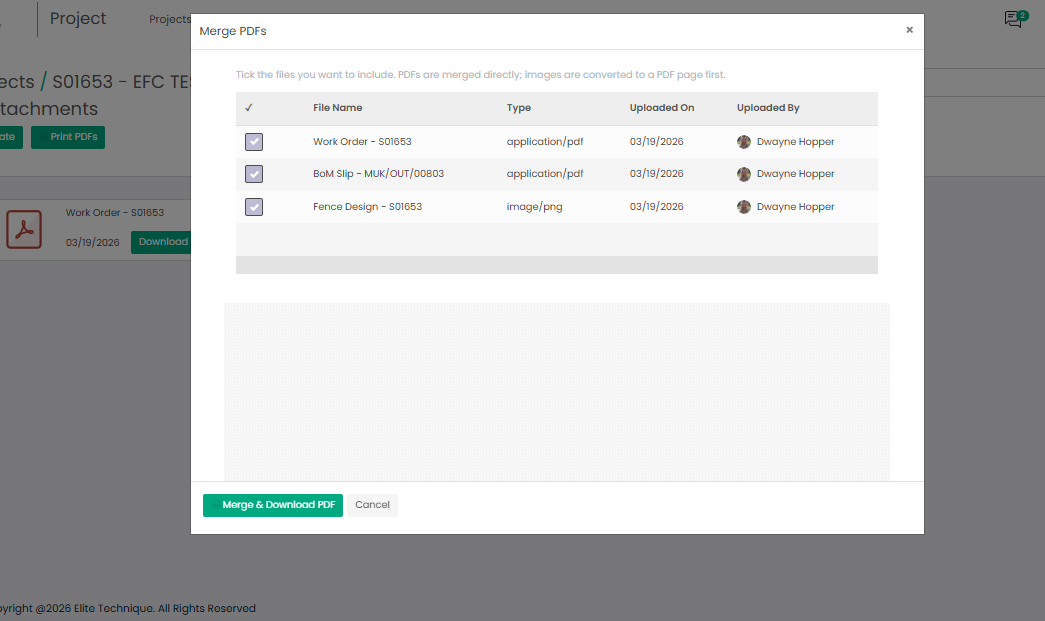Open the chat messages icon with badge
Viewport: 1045px width, 621px height.
pyautogui.click(x=1014, y=19)
